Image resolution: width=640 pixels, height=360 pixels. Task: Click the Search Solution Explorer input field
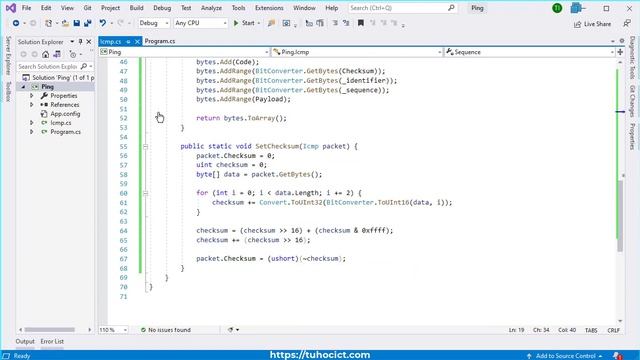tap(48, 66)
